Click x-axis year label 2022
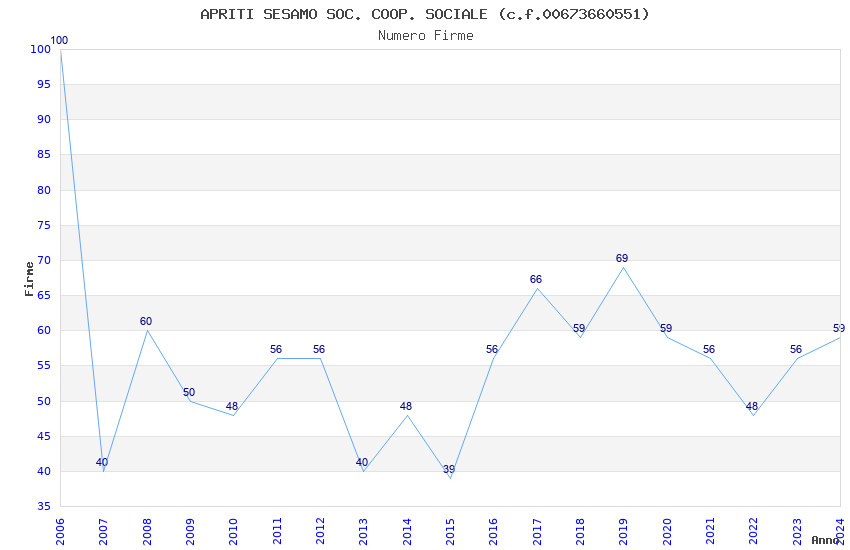The height and width of the screenshot is (550, 850). [754, 531]
